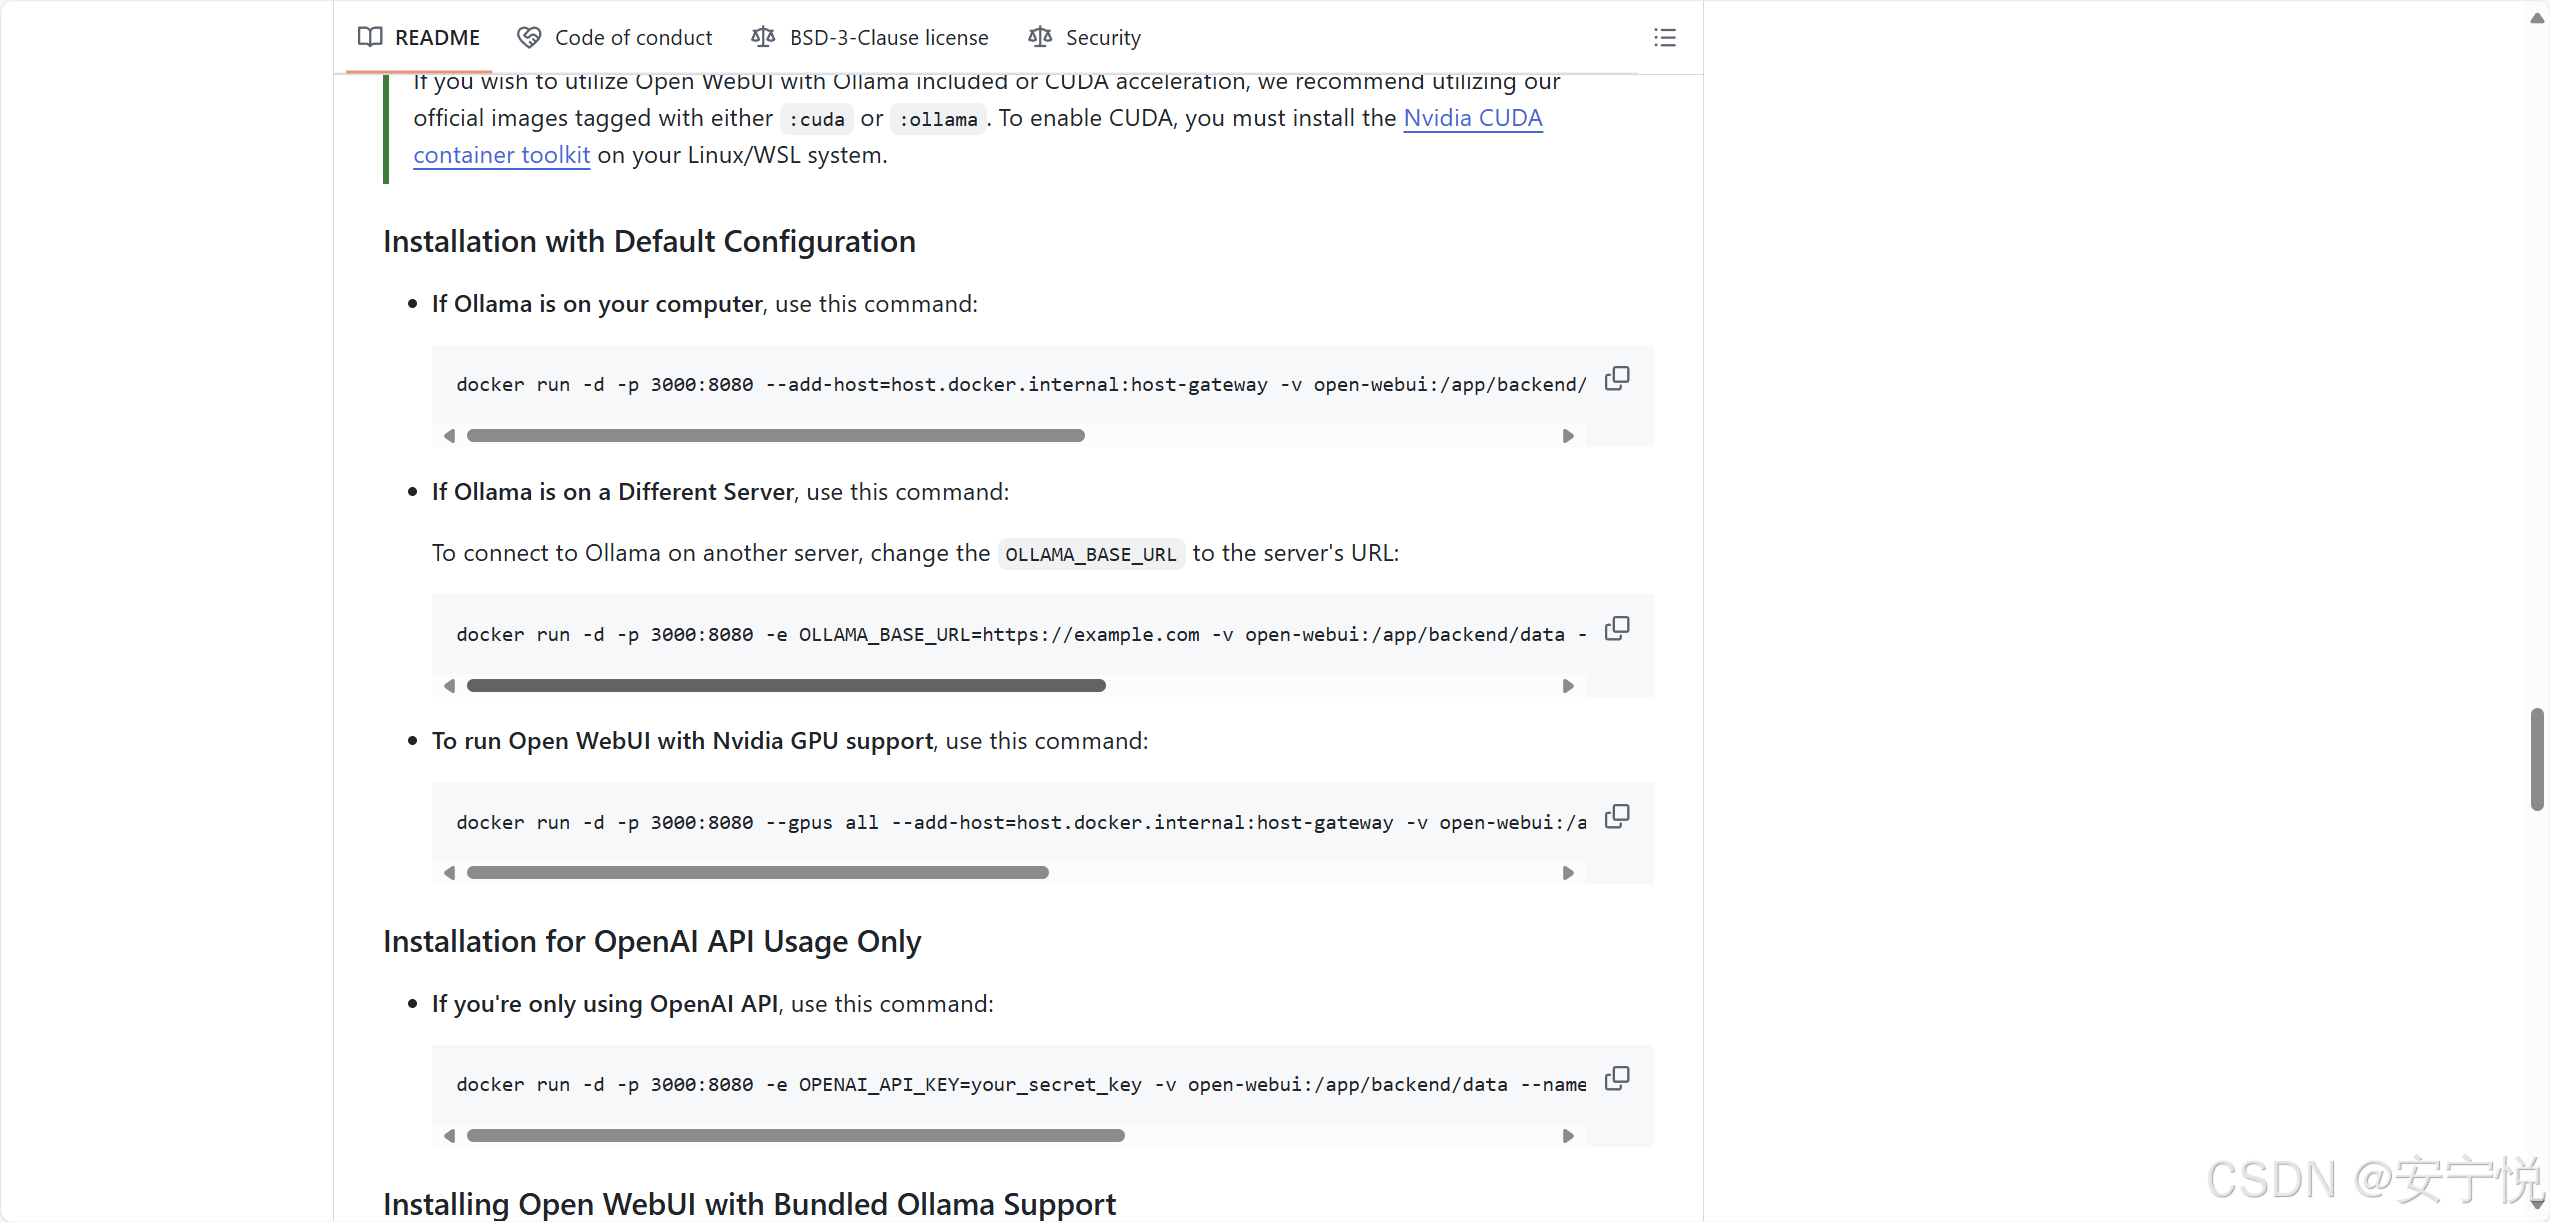Click the page scrollbar up arrow
The height and width of the screenshot is (1222, 2550).
(2537, 18)
